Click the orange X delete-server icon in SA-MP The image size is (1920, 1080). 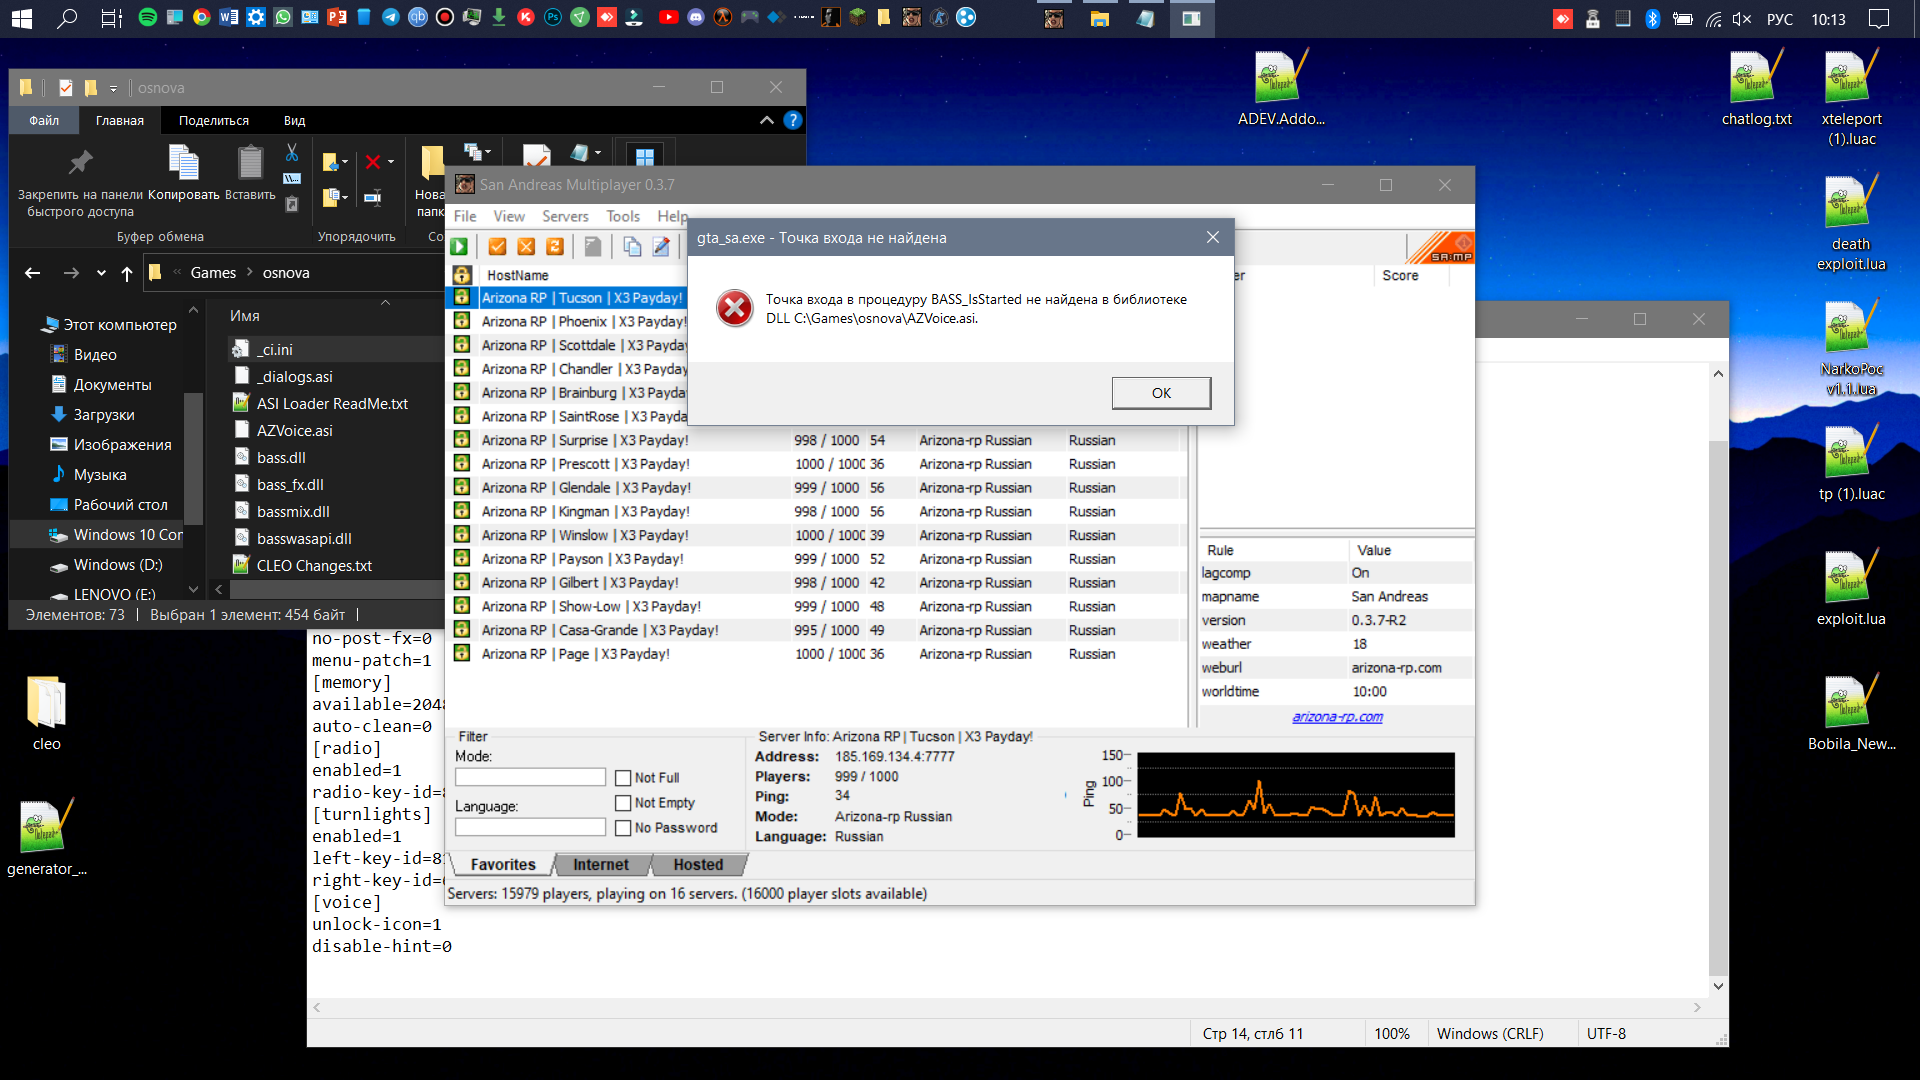tap(526, 247)
